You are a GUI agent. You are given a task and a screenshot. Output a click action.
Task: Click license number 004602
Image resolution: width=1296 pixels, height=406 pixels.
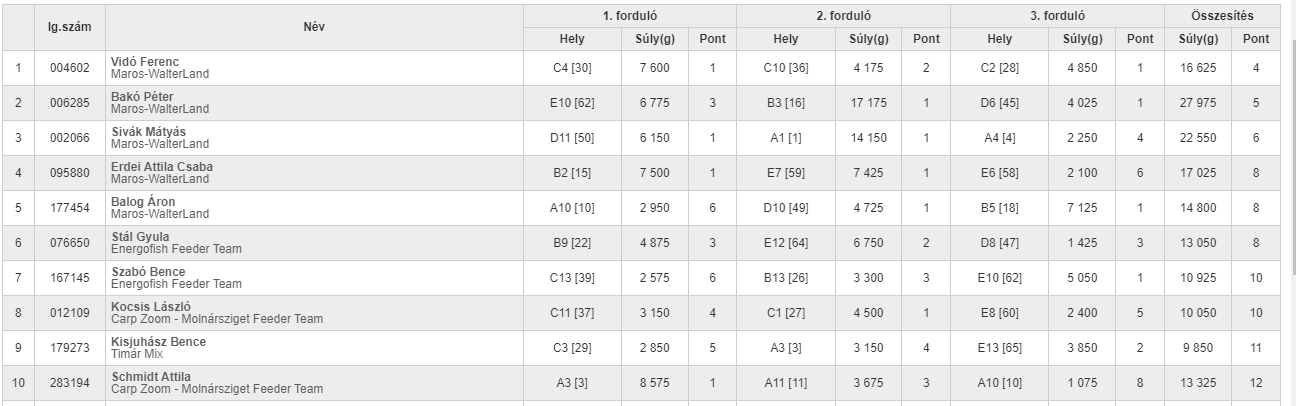click(70, 68)
